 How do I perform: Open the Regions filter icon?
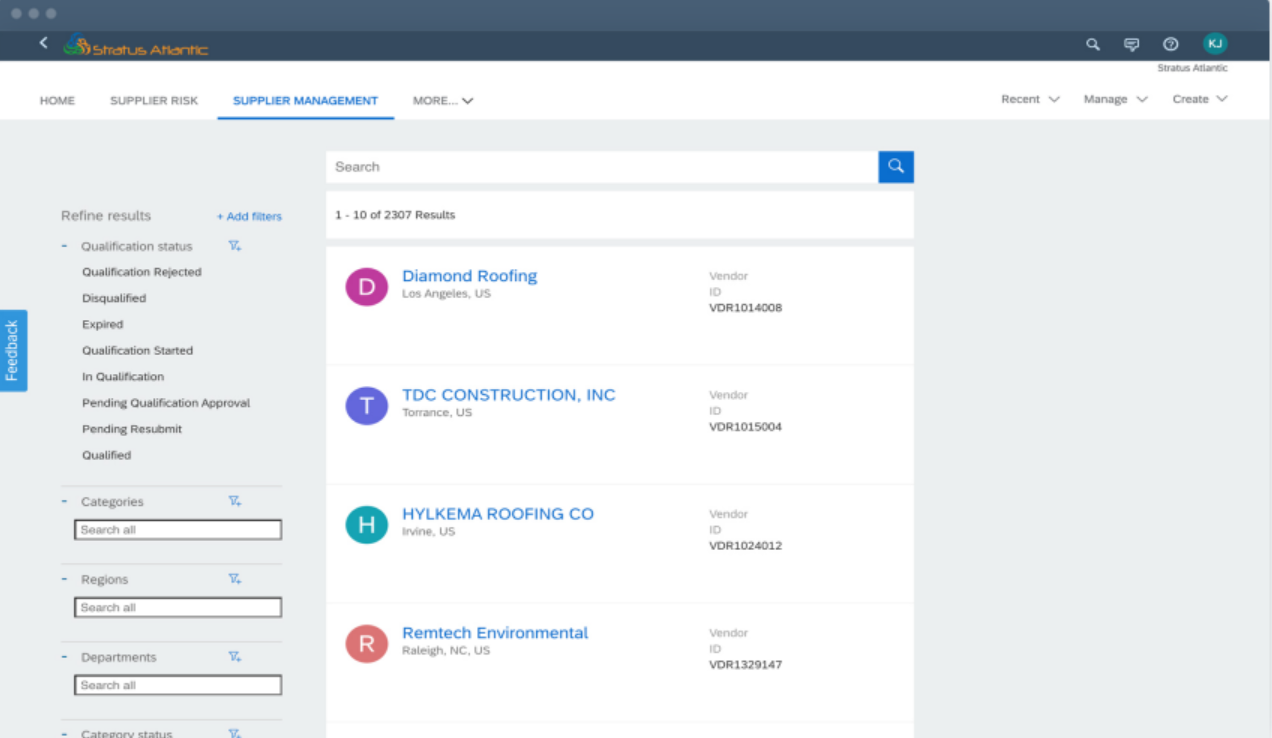click(x=234, y=578)
